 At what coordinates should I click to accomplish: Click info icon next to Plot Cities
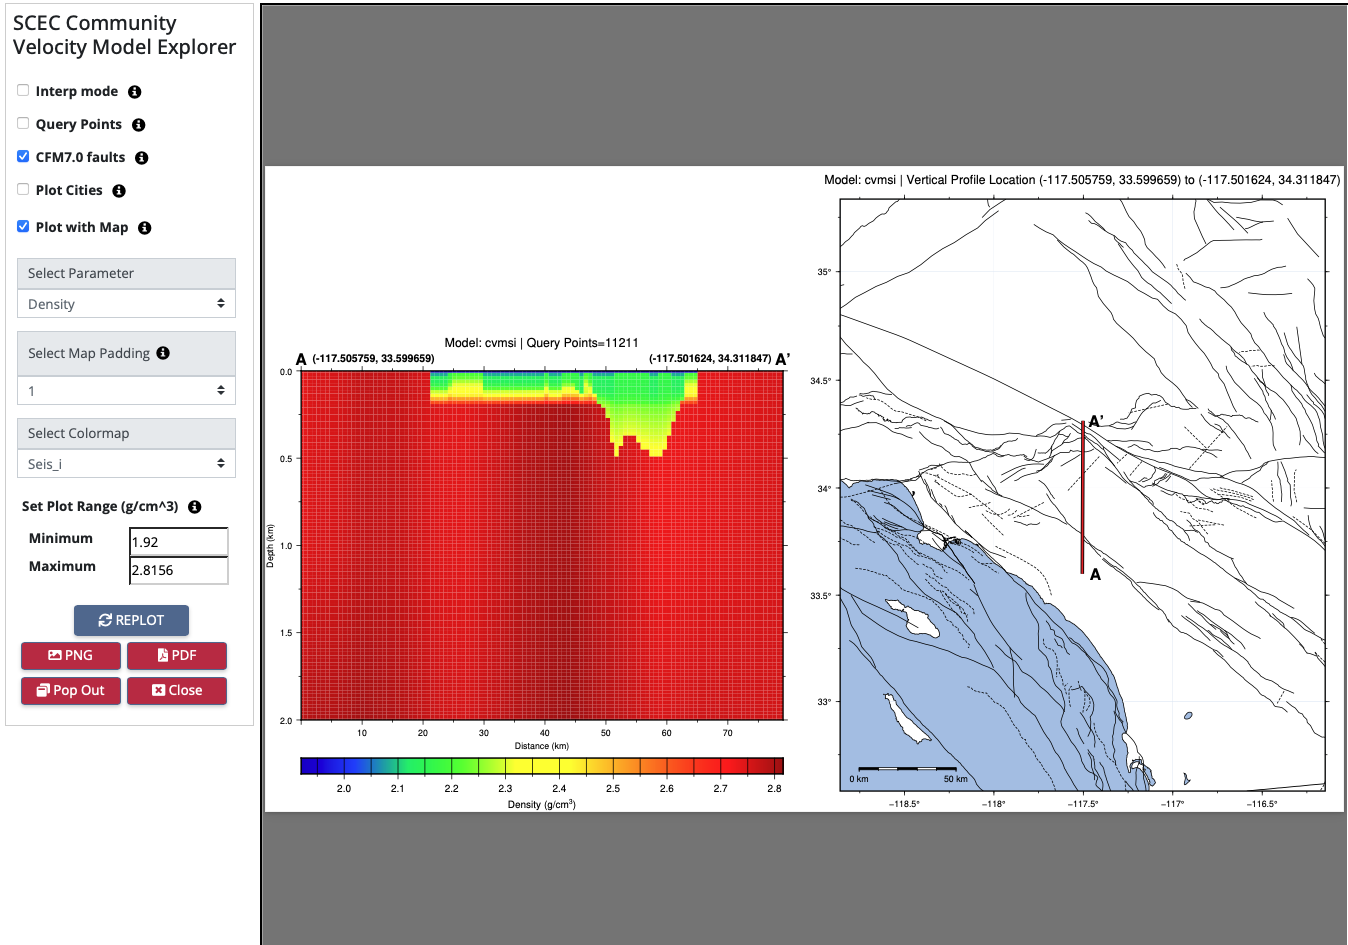pyautogui.click(x=118, y=191)
